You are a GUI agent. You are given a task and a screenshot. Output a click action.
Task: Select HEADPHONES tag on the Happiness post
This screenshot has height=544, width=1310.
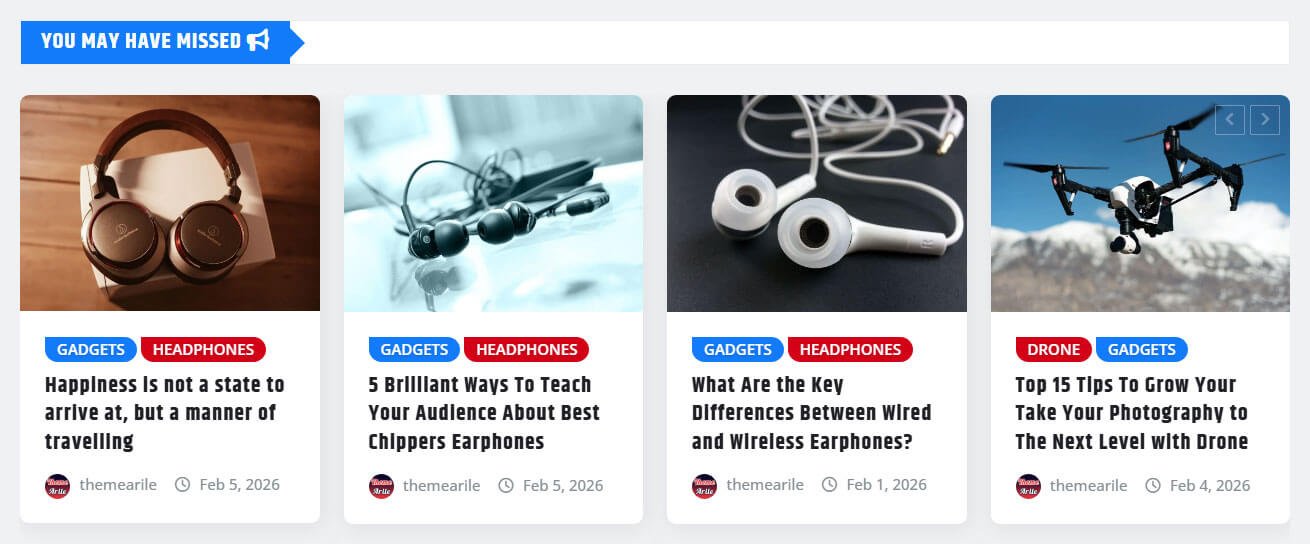pos(203,349)
